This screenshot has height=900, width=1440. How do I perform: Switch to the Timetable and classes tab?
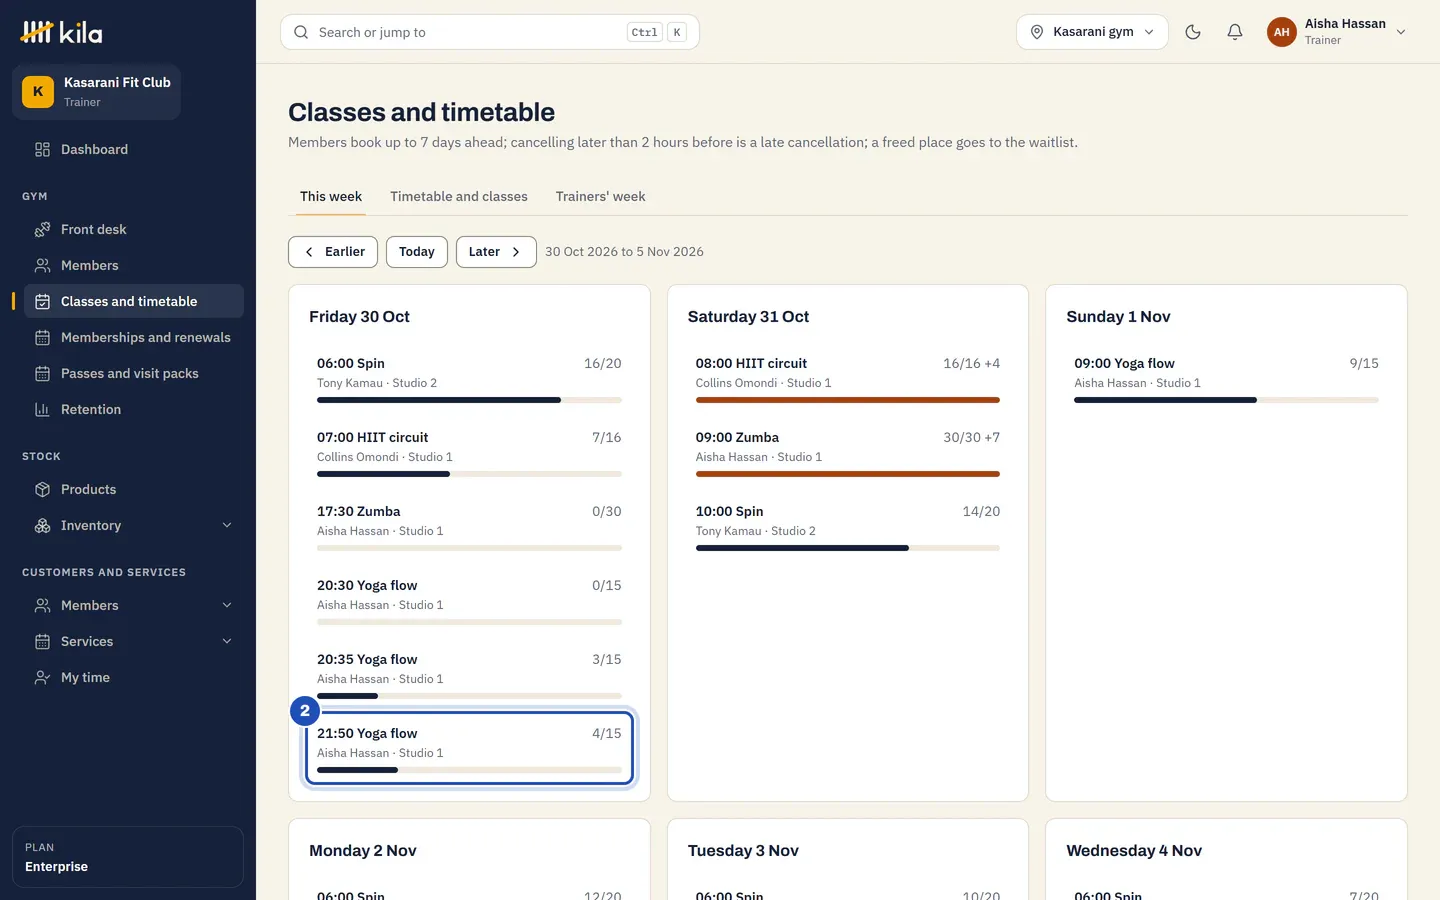[459, 197]
